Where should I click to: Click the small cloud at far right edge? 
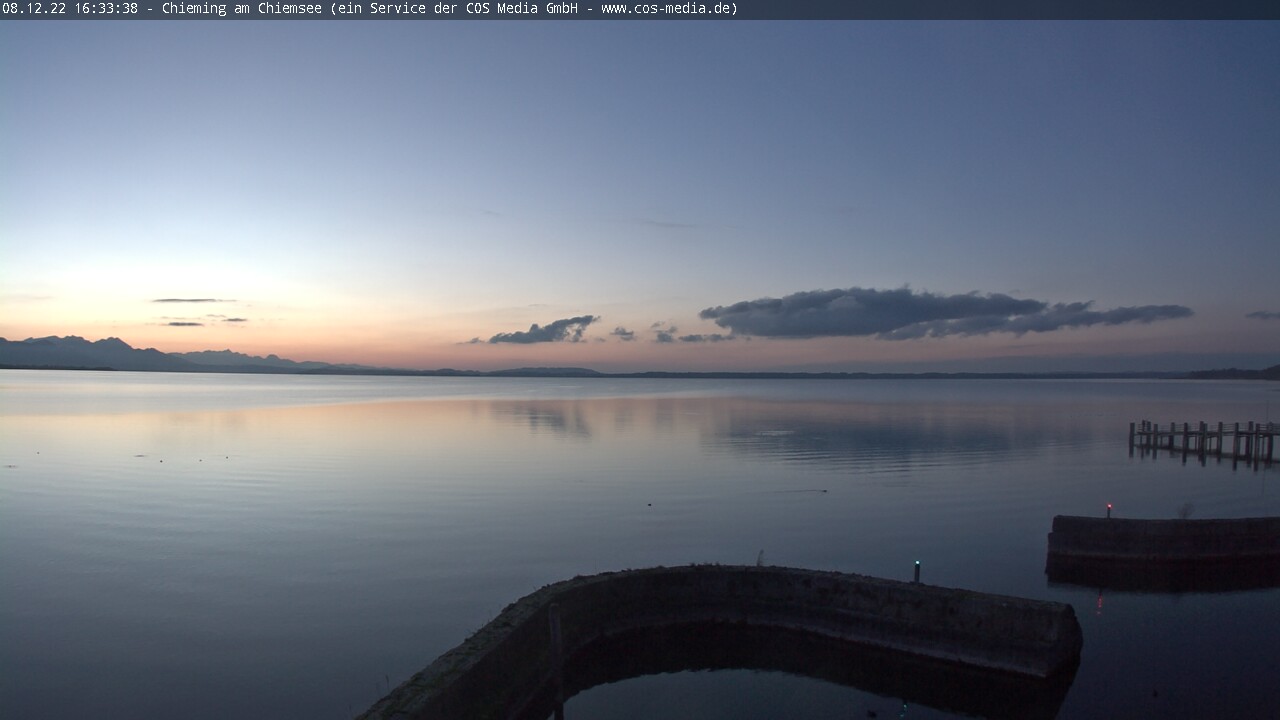pyautogui.click(x=1262, y=316)
